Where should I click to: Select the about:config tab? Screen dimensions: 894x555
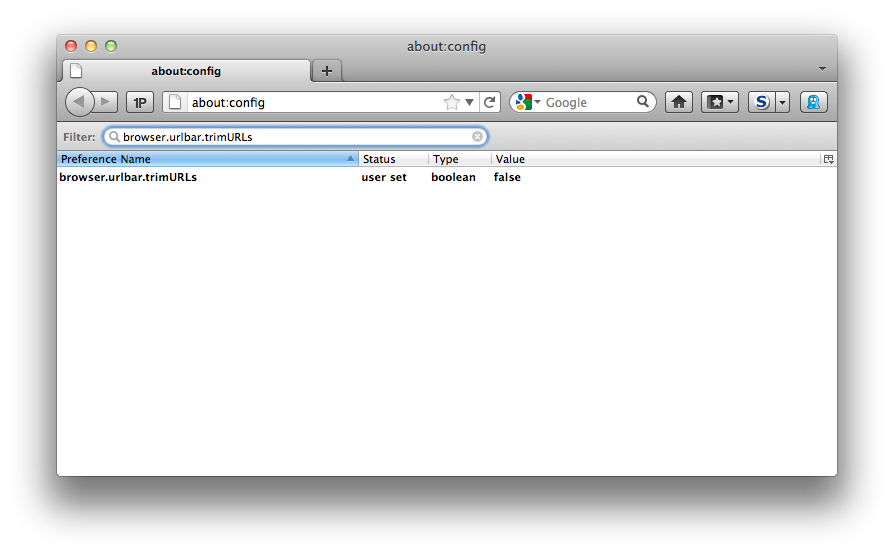[186, 71]
